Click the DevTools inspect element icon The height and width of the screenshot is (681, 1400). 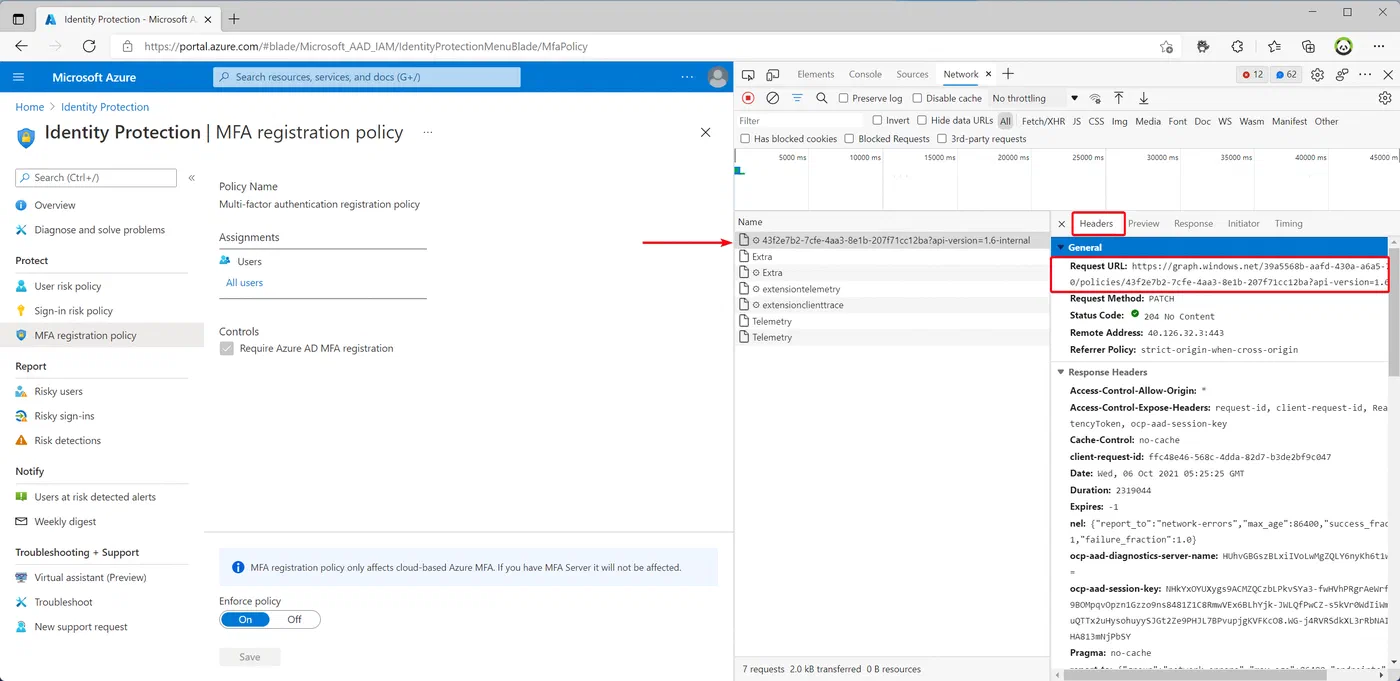coord(748,75)
